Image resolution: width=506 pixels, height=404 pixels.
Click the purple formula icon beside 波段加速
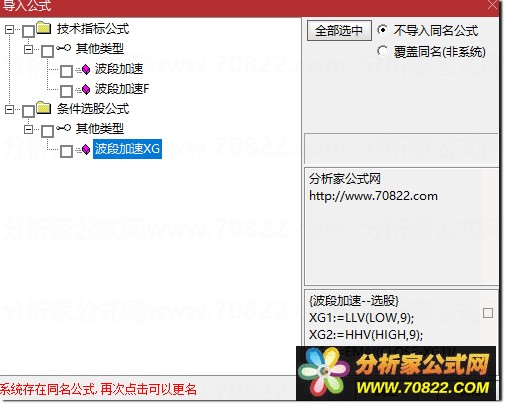86,69
